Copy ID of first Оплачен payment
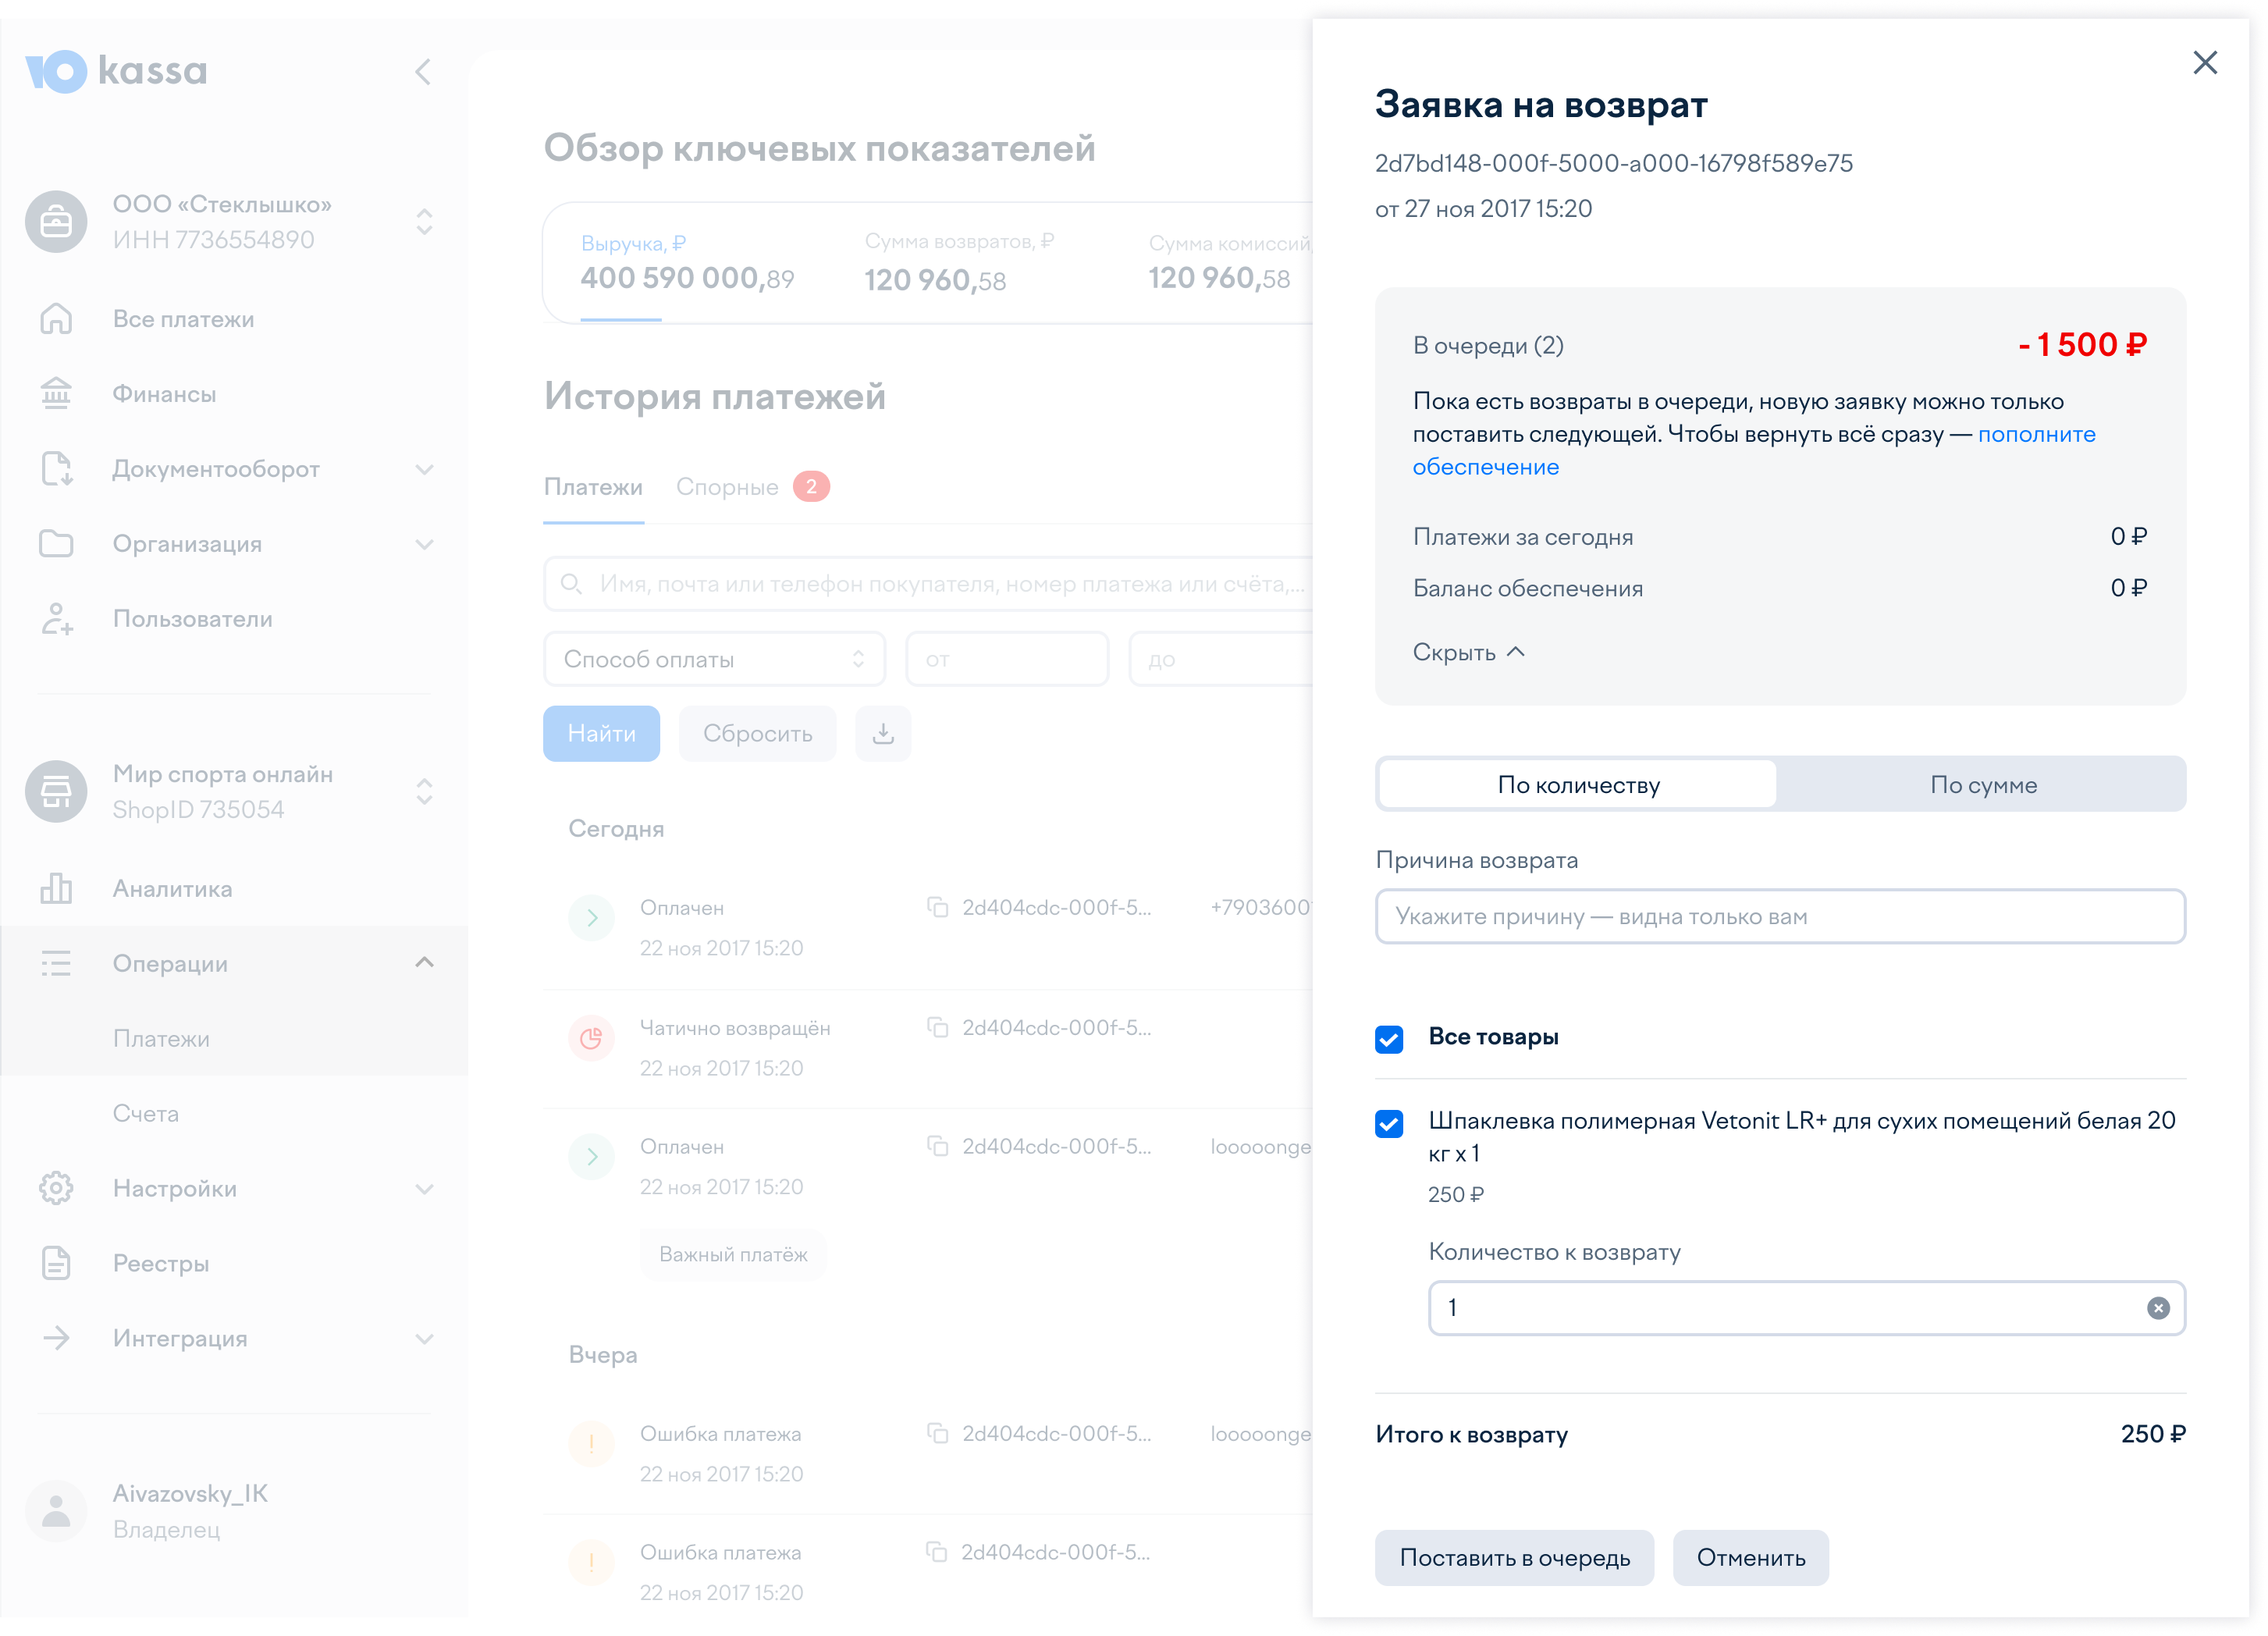Screen dimensions: 2268x1636 pyautogui.click(x=937, y=908)
